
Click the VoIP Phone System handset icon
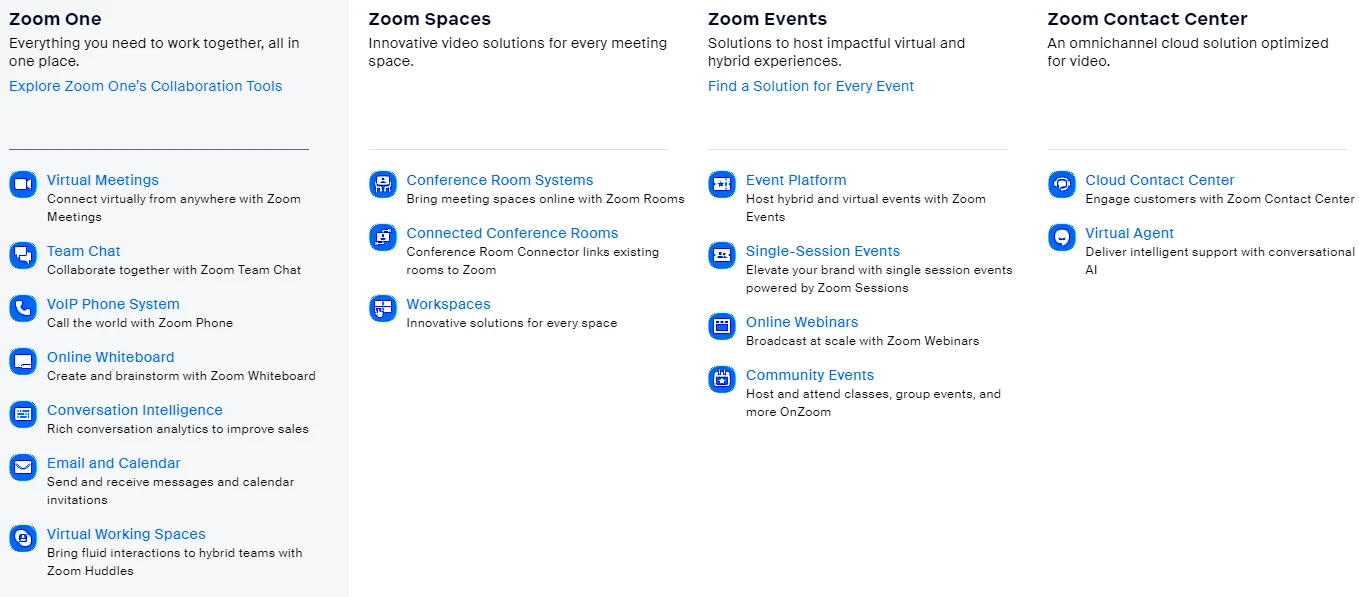coord(22,308)
